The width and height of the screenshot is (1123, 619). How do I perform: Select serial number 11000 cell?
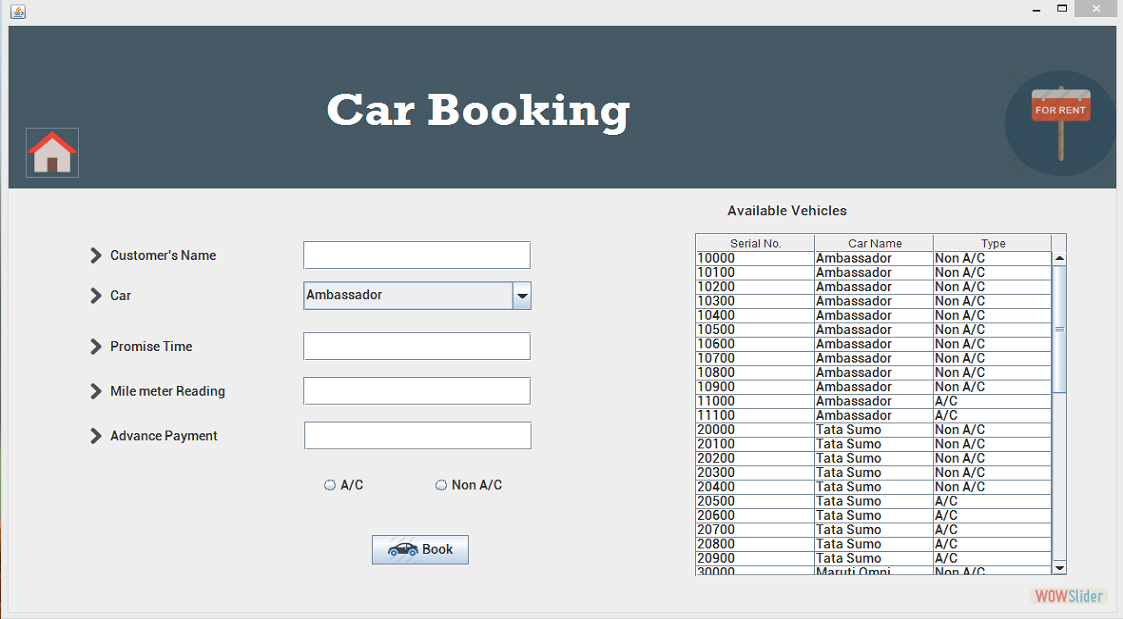point(755,401)
